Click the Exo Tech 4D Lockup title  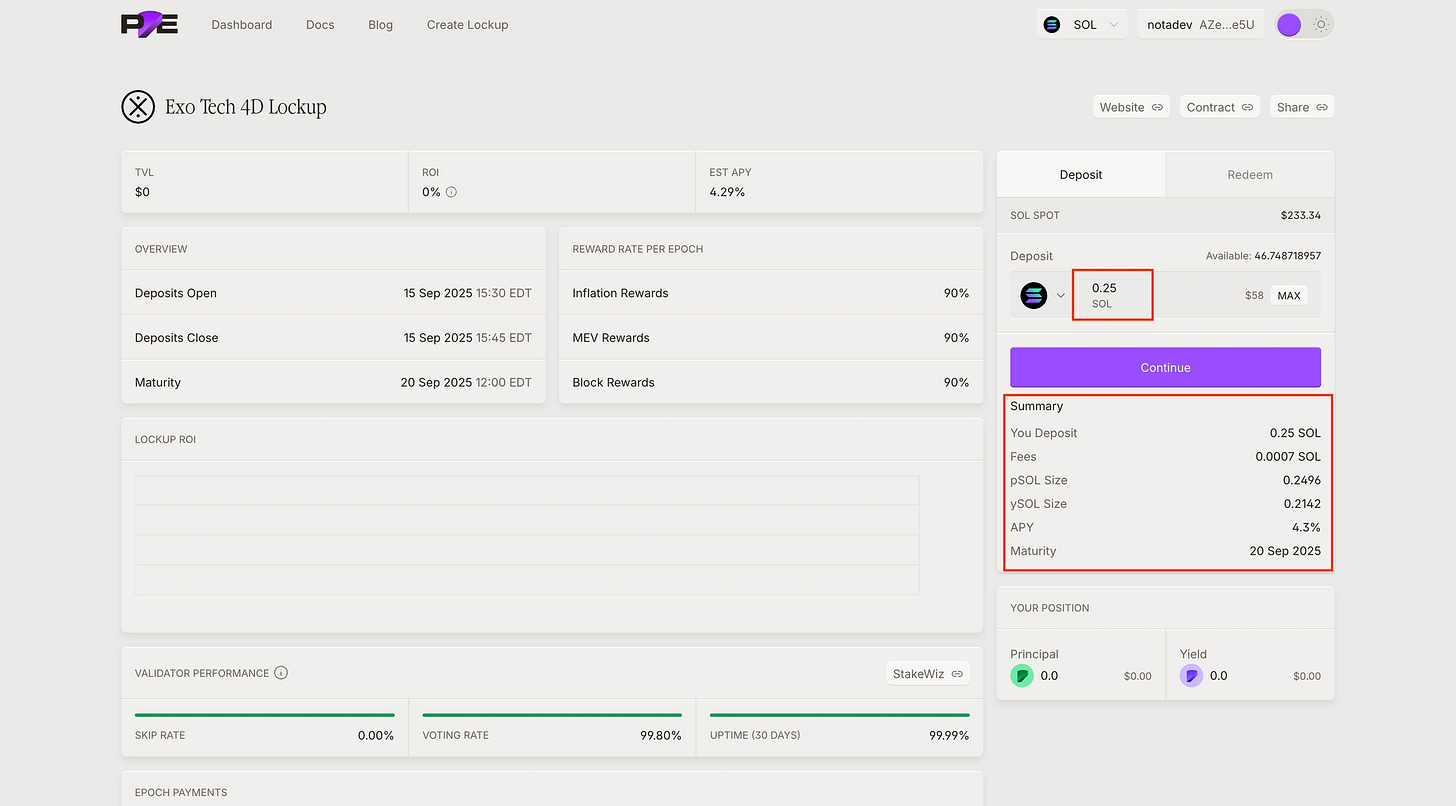click(246, 107)
